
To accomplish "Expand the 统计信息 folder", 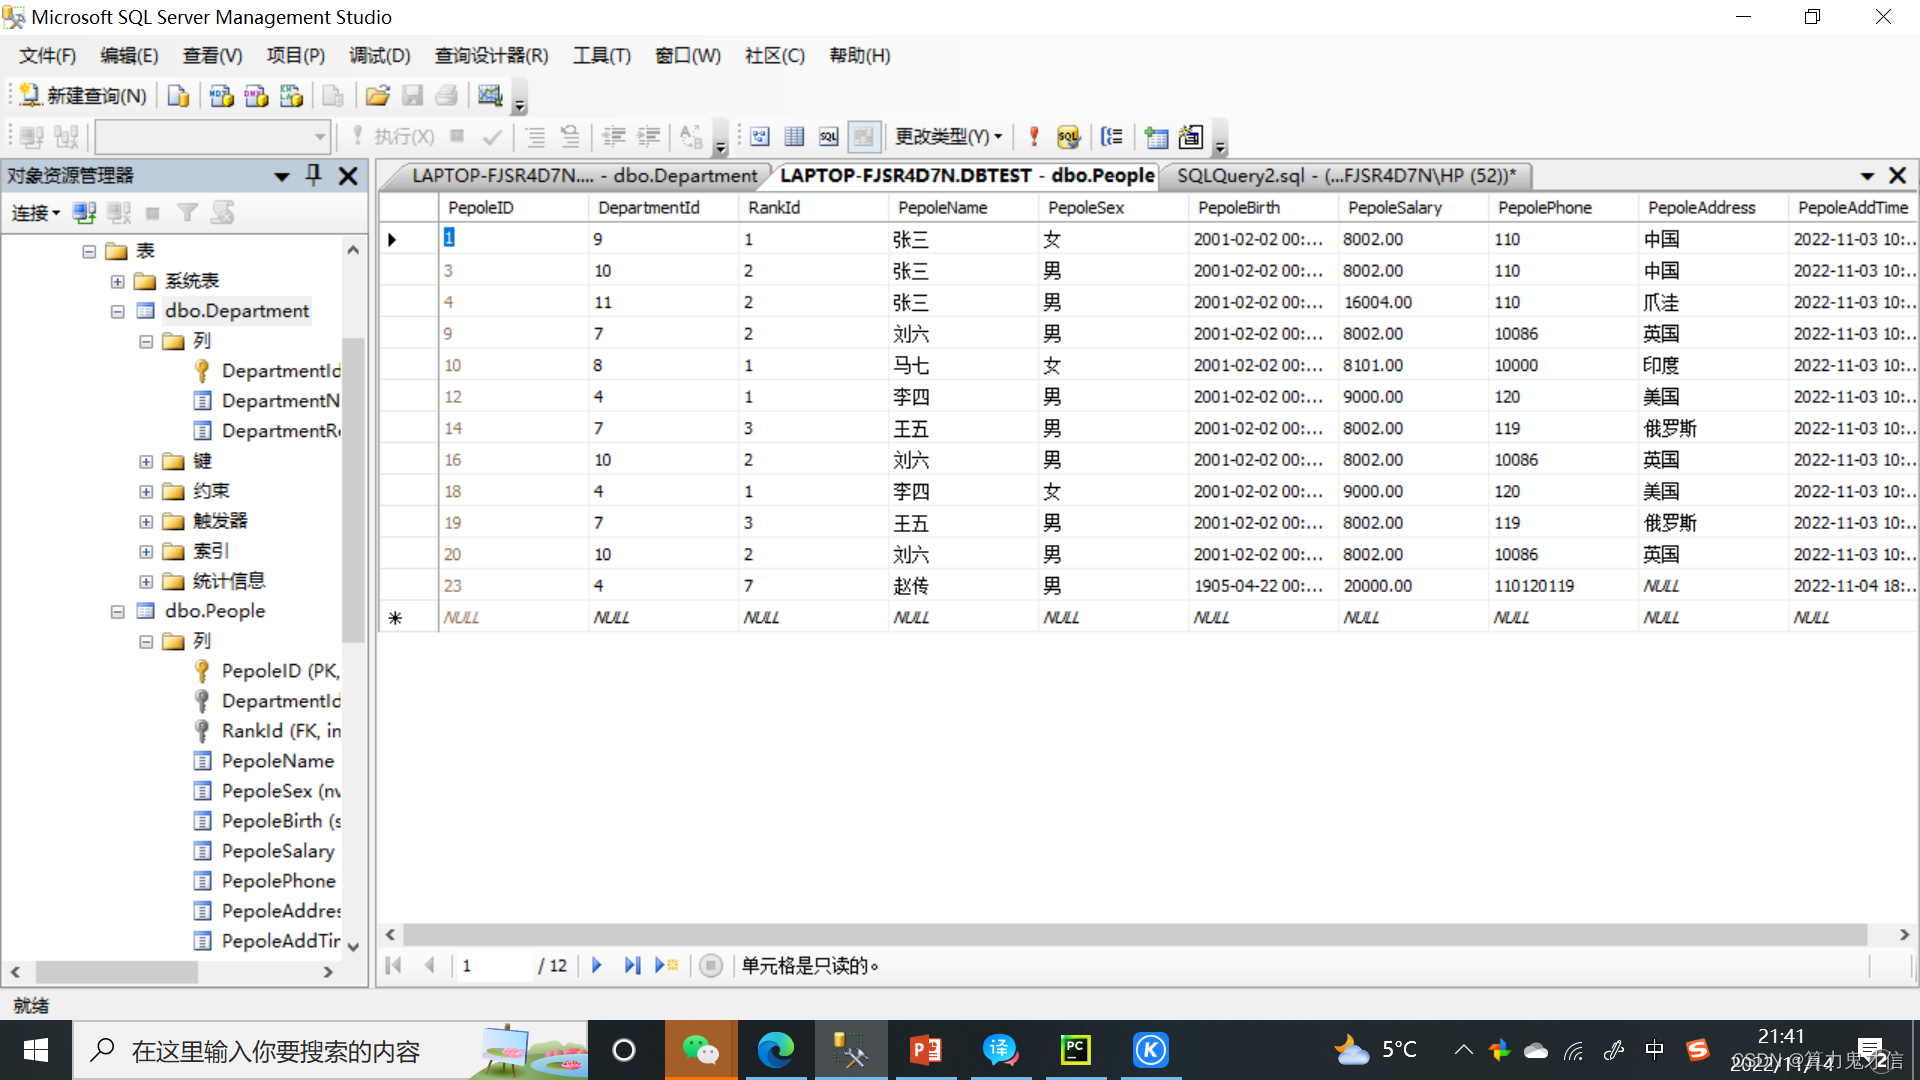I will tap(146, 581).
